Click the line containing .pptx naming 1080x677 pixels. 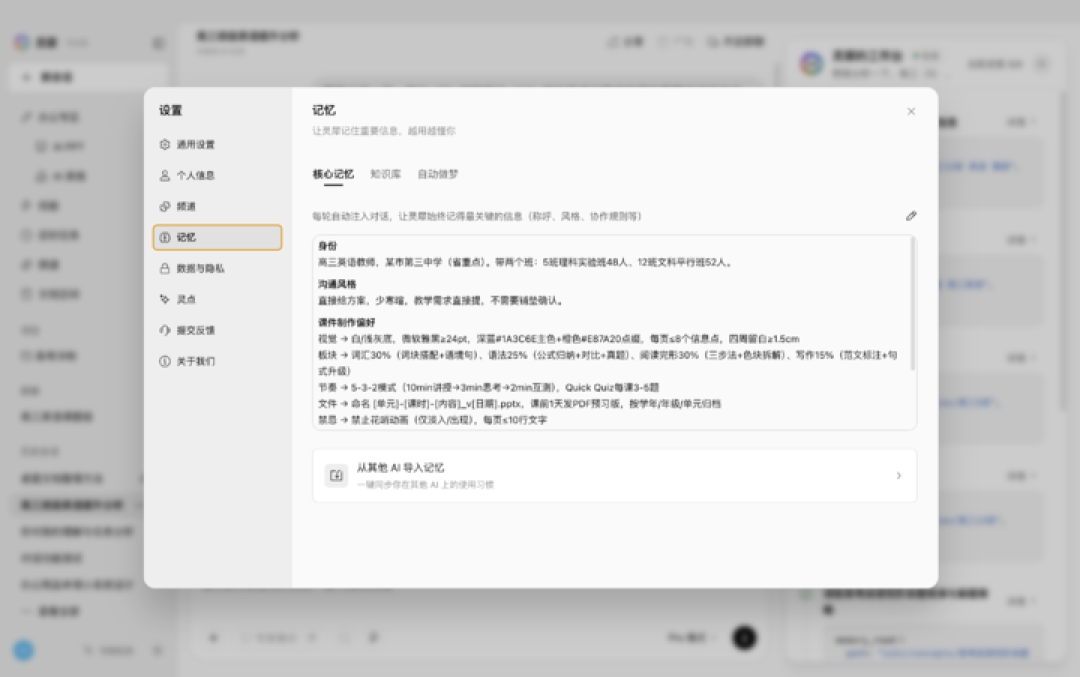tap(519, 404)
